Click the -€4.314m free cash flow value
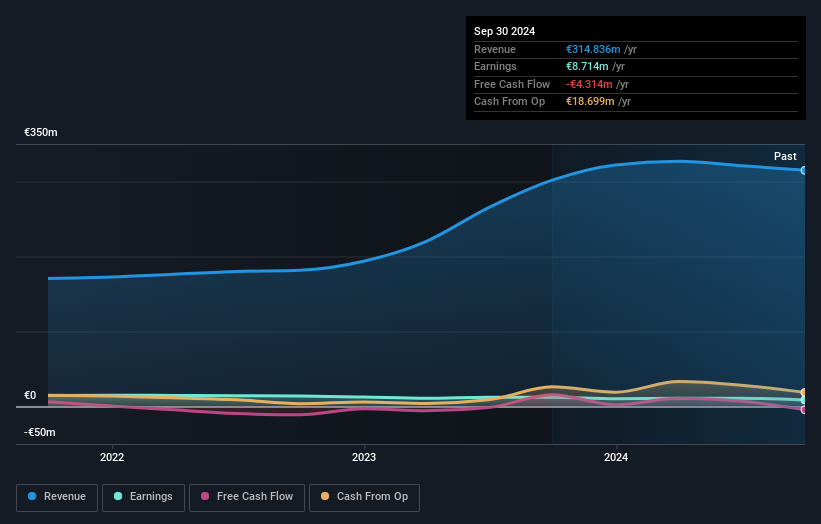 [589, 84]
